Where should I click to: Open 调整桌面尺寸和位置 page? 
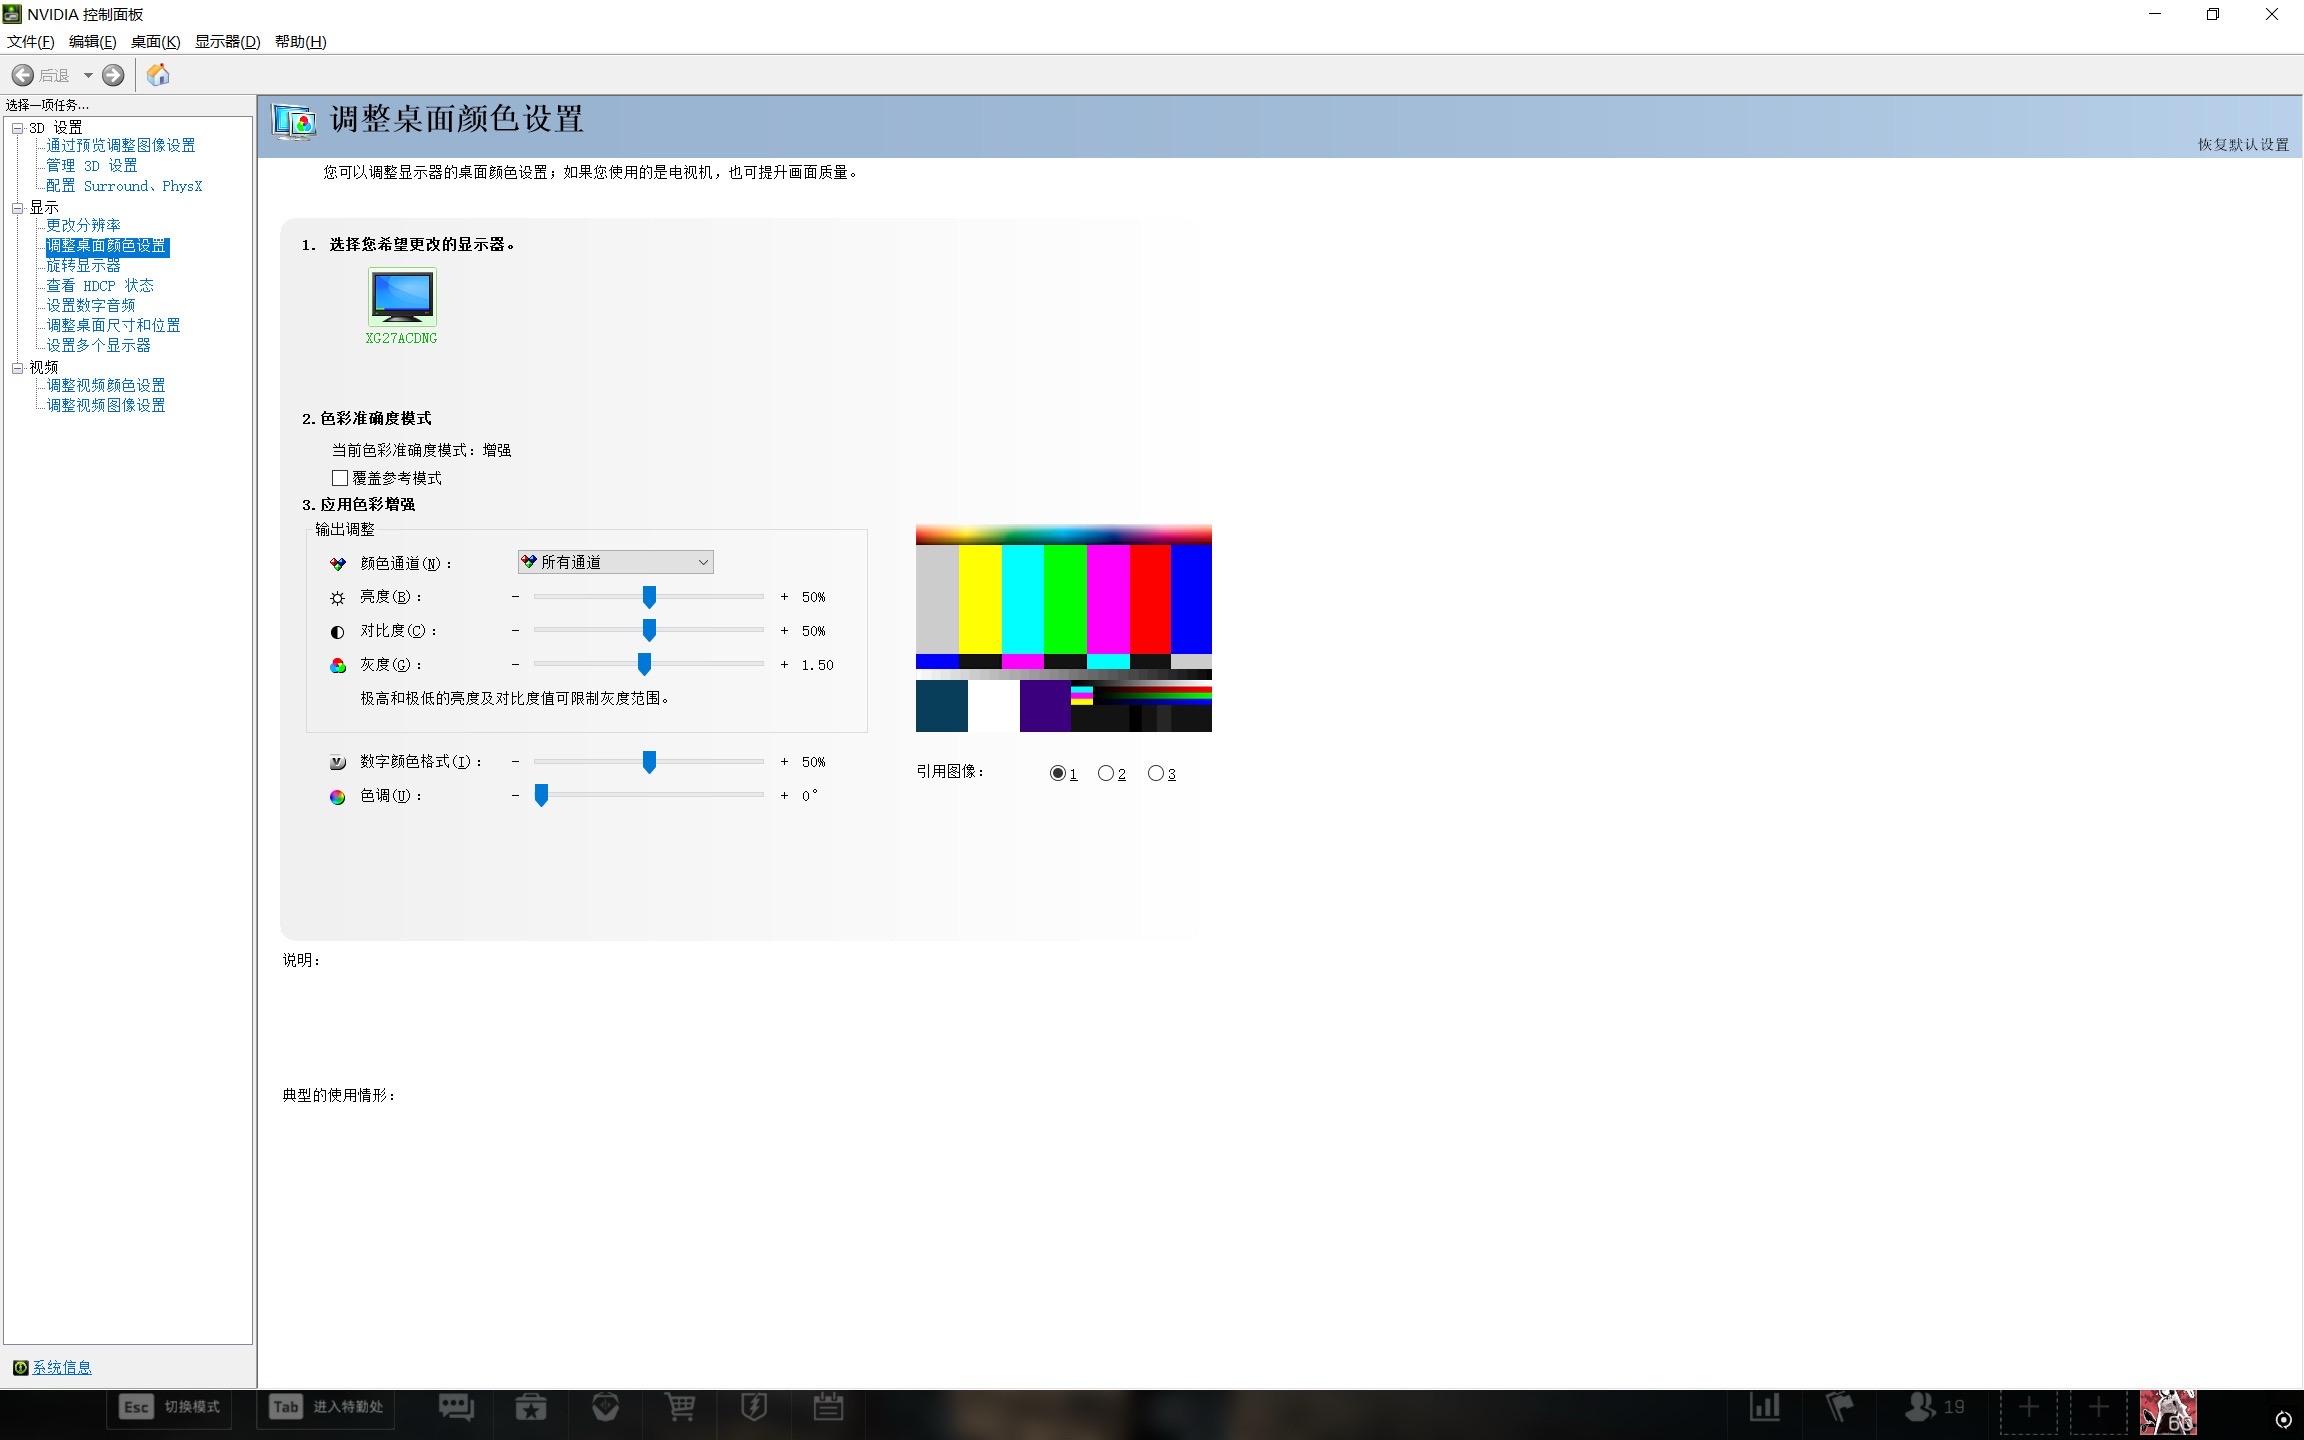(x=113, y=325)
